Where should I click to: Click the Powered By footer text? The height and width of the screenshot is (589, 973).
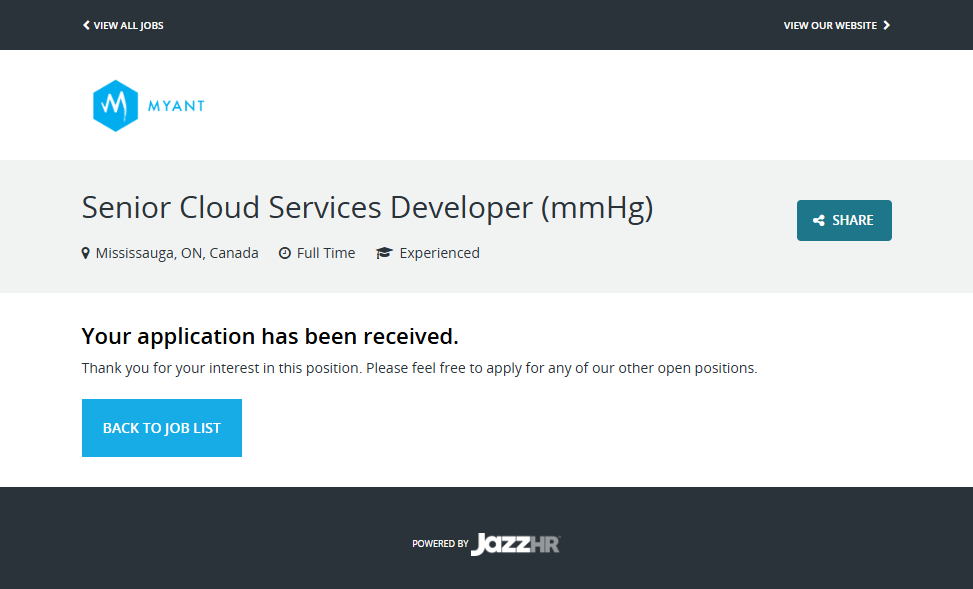pos(440,544)
